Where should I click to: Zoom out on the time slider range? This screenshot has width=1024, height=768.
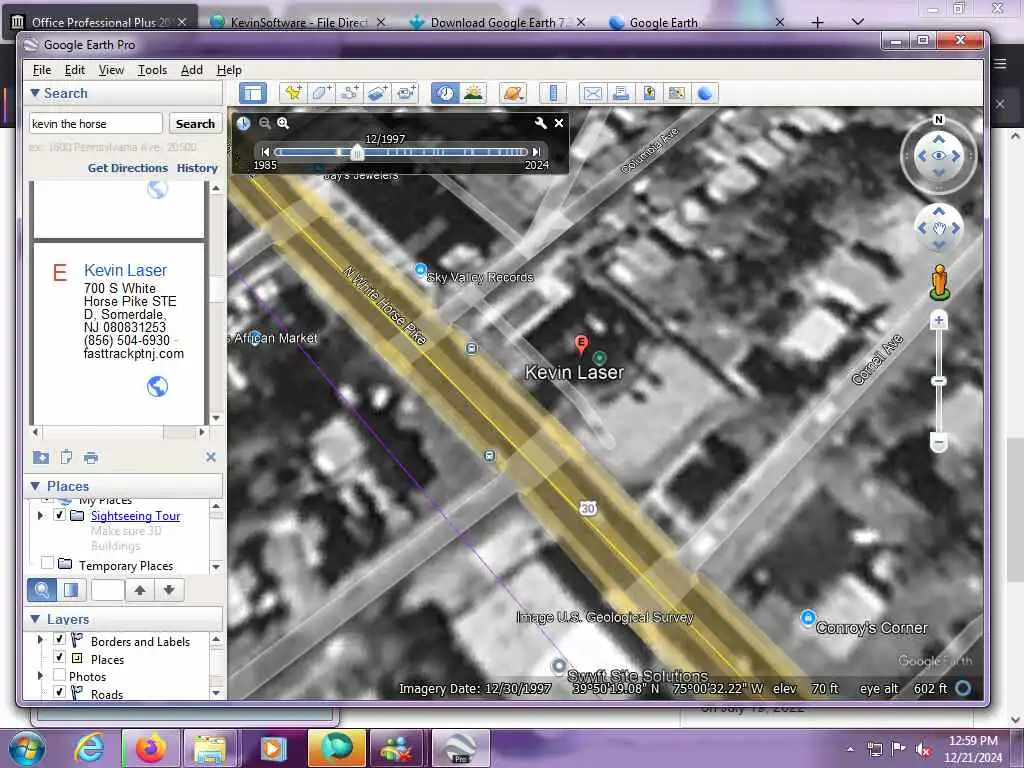point(264,123)
